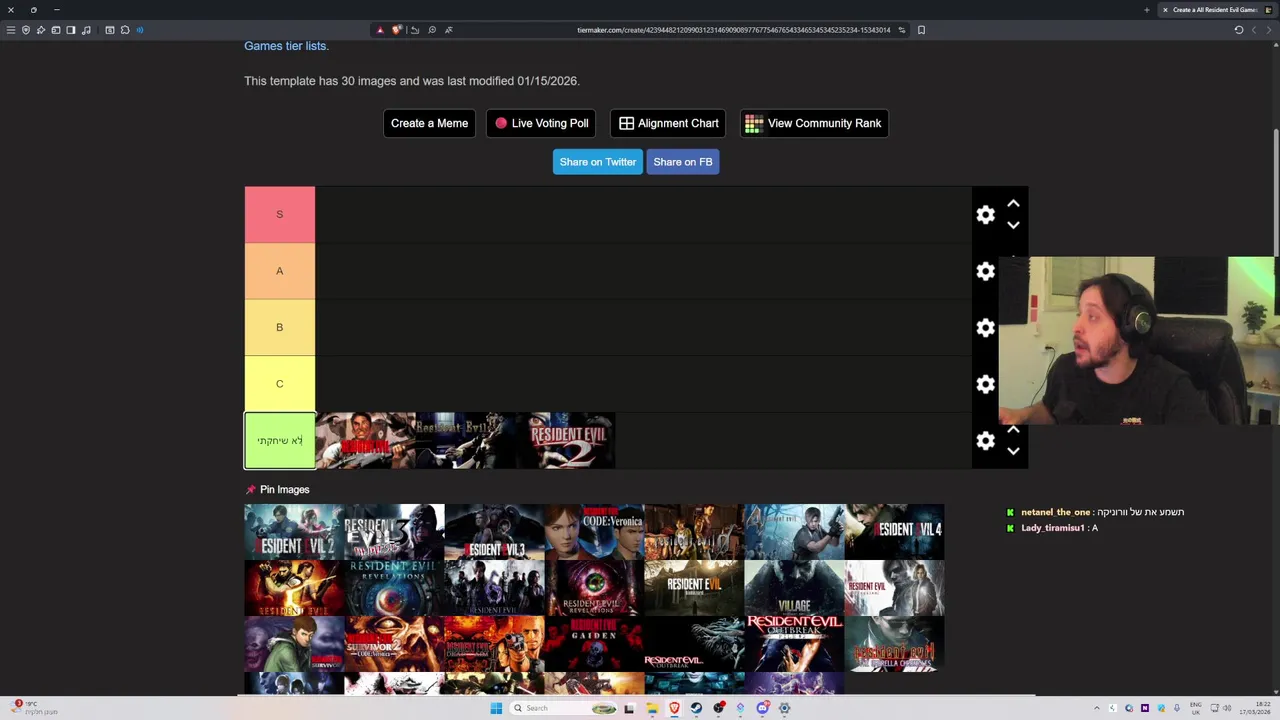Open Discord from the taskbar

763,708
